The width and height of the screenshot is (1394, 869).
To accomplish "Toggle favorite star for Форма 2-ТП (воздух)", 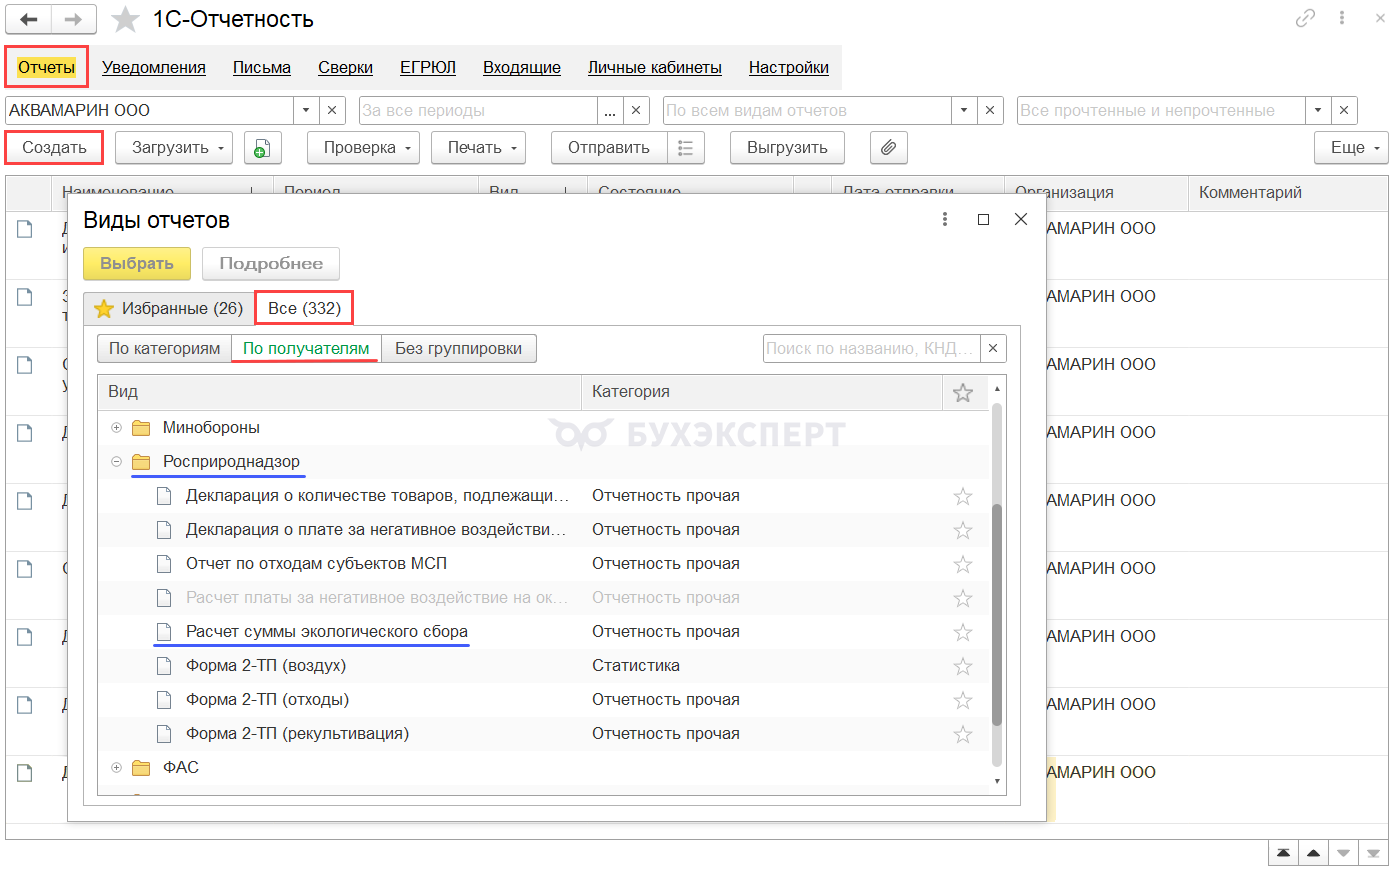I will [x=963, y=666].
